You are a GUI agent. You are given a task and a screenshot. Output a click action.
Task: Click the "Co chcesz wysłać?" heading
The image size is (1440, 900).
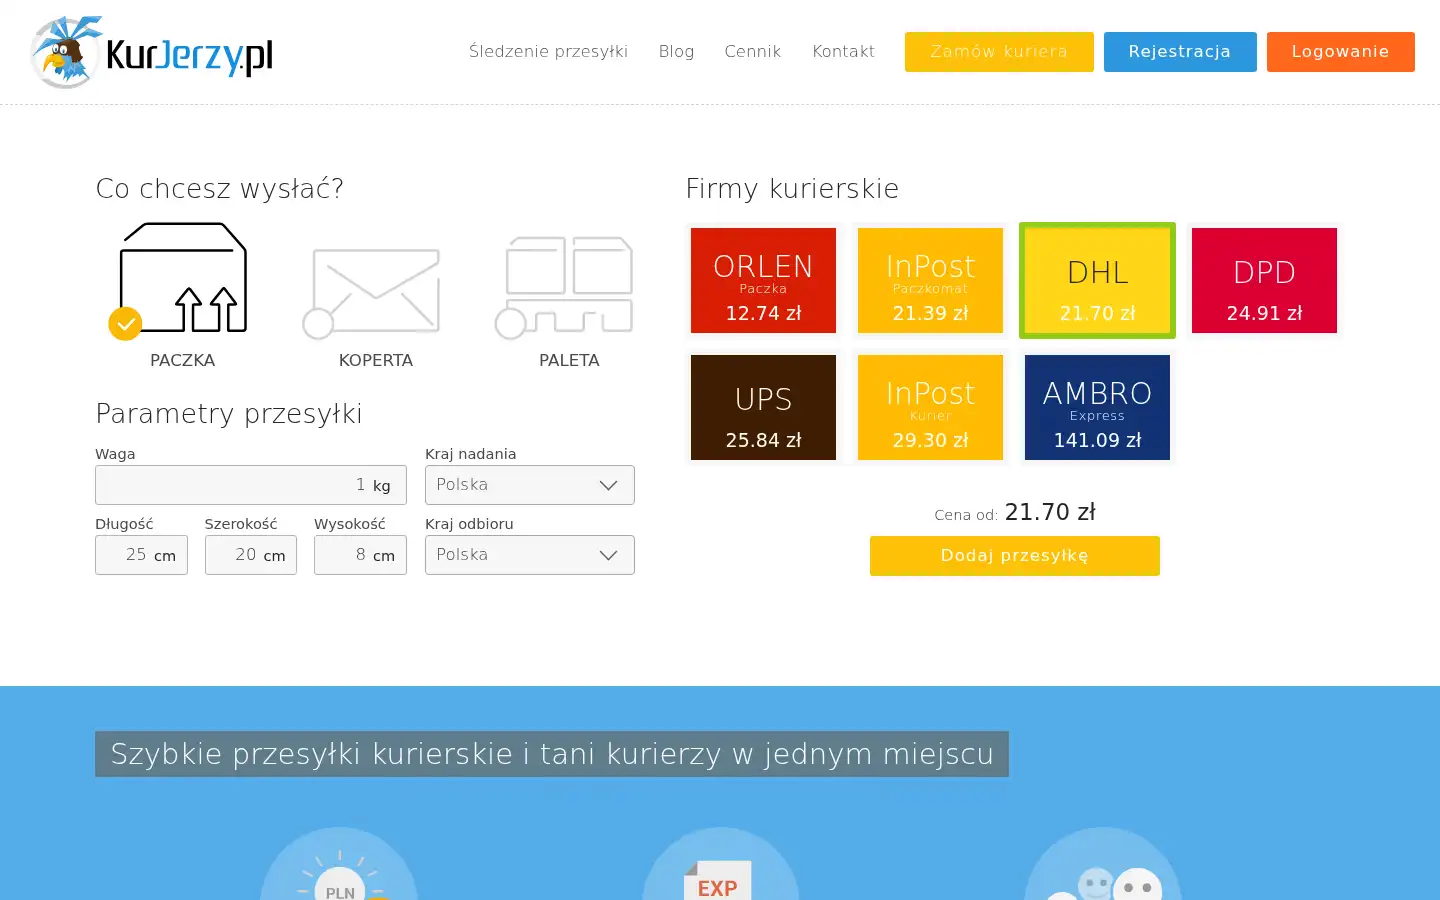tap(220, 188)
